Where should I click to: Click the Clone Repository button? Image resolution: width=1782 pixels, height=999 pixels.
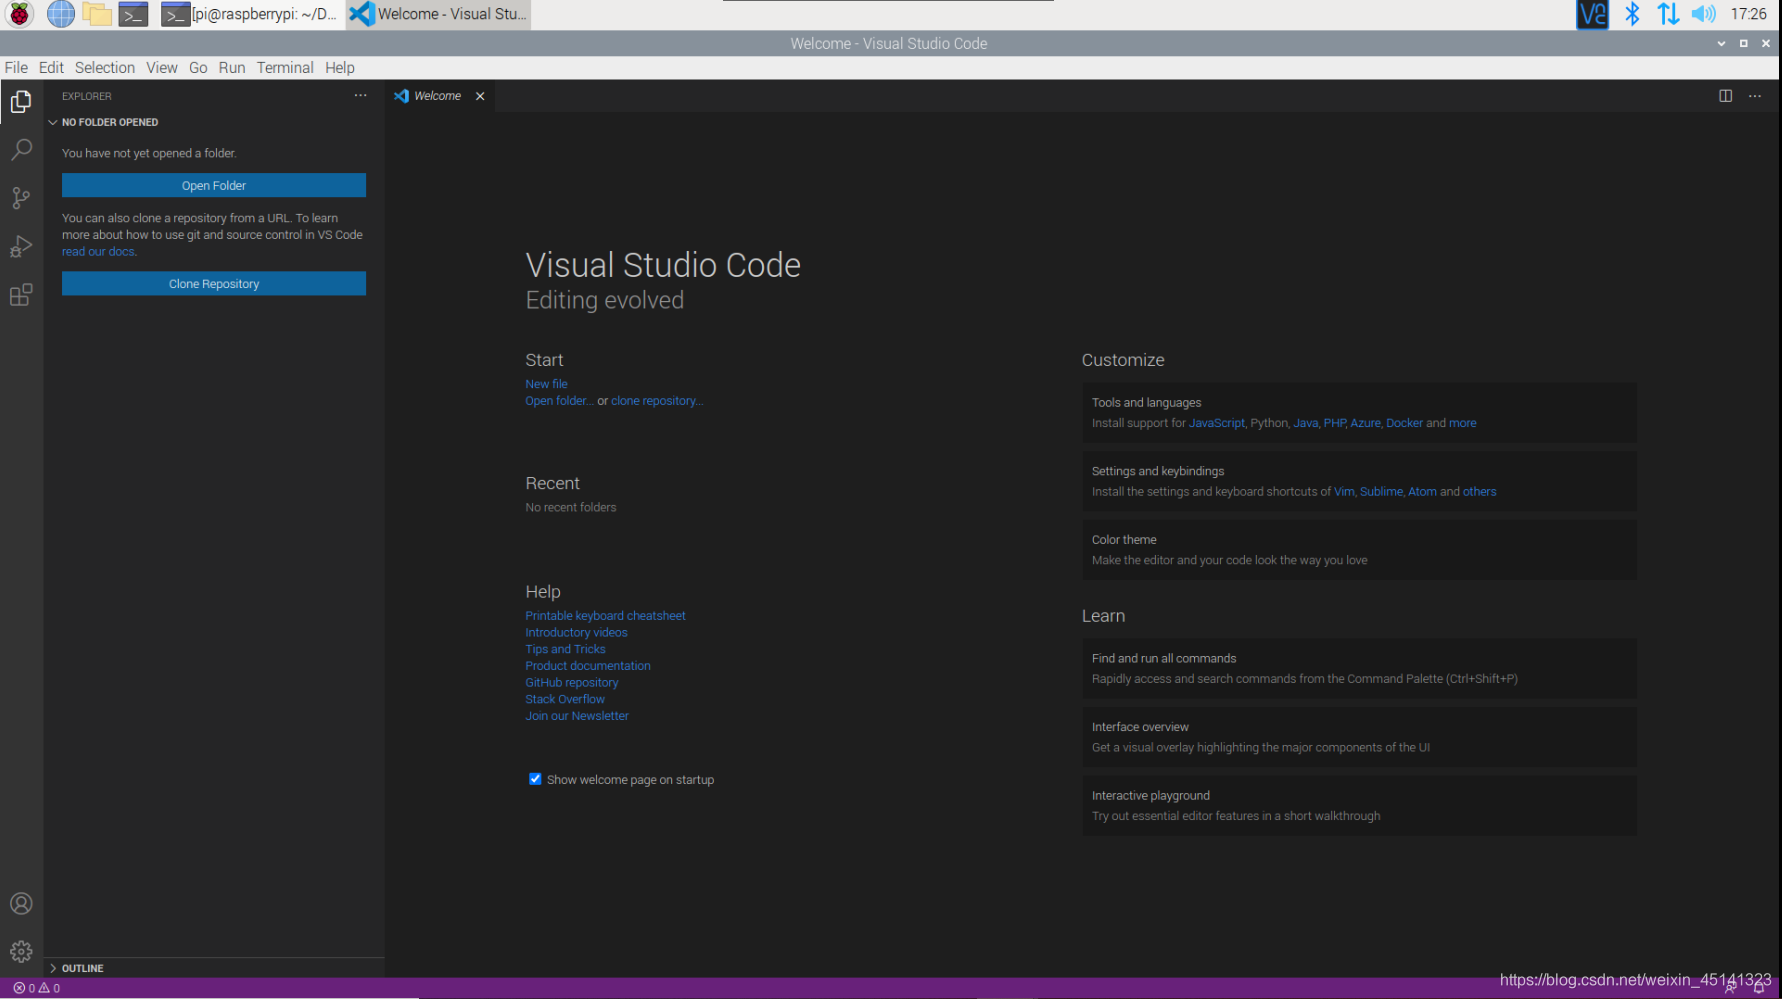tap(214, 284)
